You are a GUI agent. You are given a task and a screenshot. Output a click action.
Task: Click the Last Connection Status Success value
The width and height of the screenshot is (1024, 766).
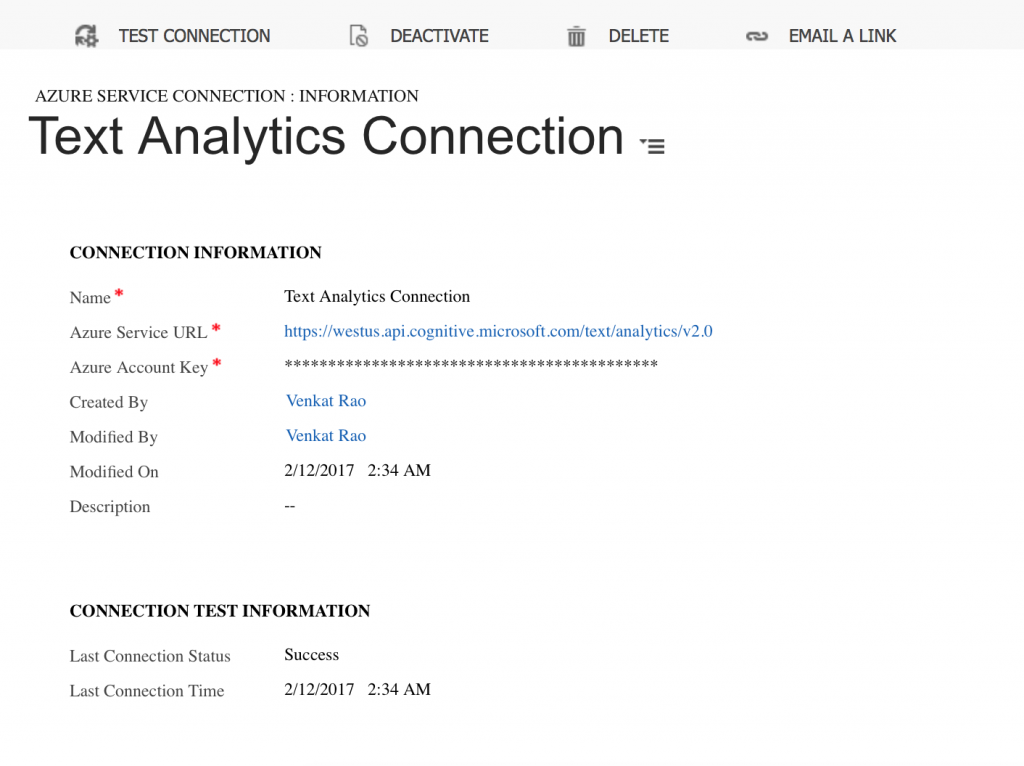312,655
